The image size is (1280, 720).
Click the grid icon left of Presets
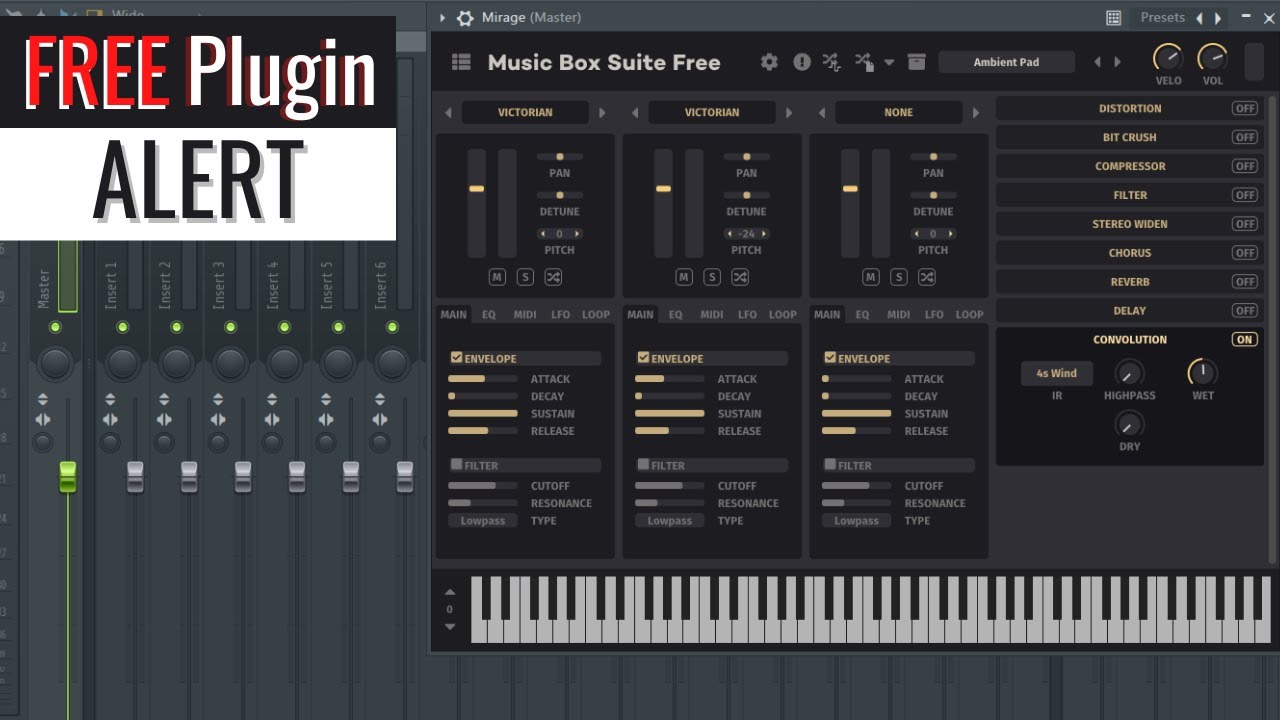click(x=1113, y=18)
